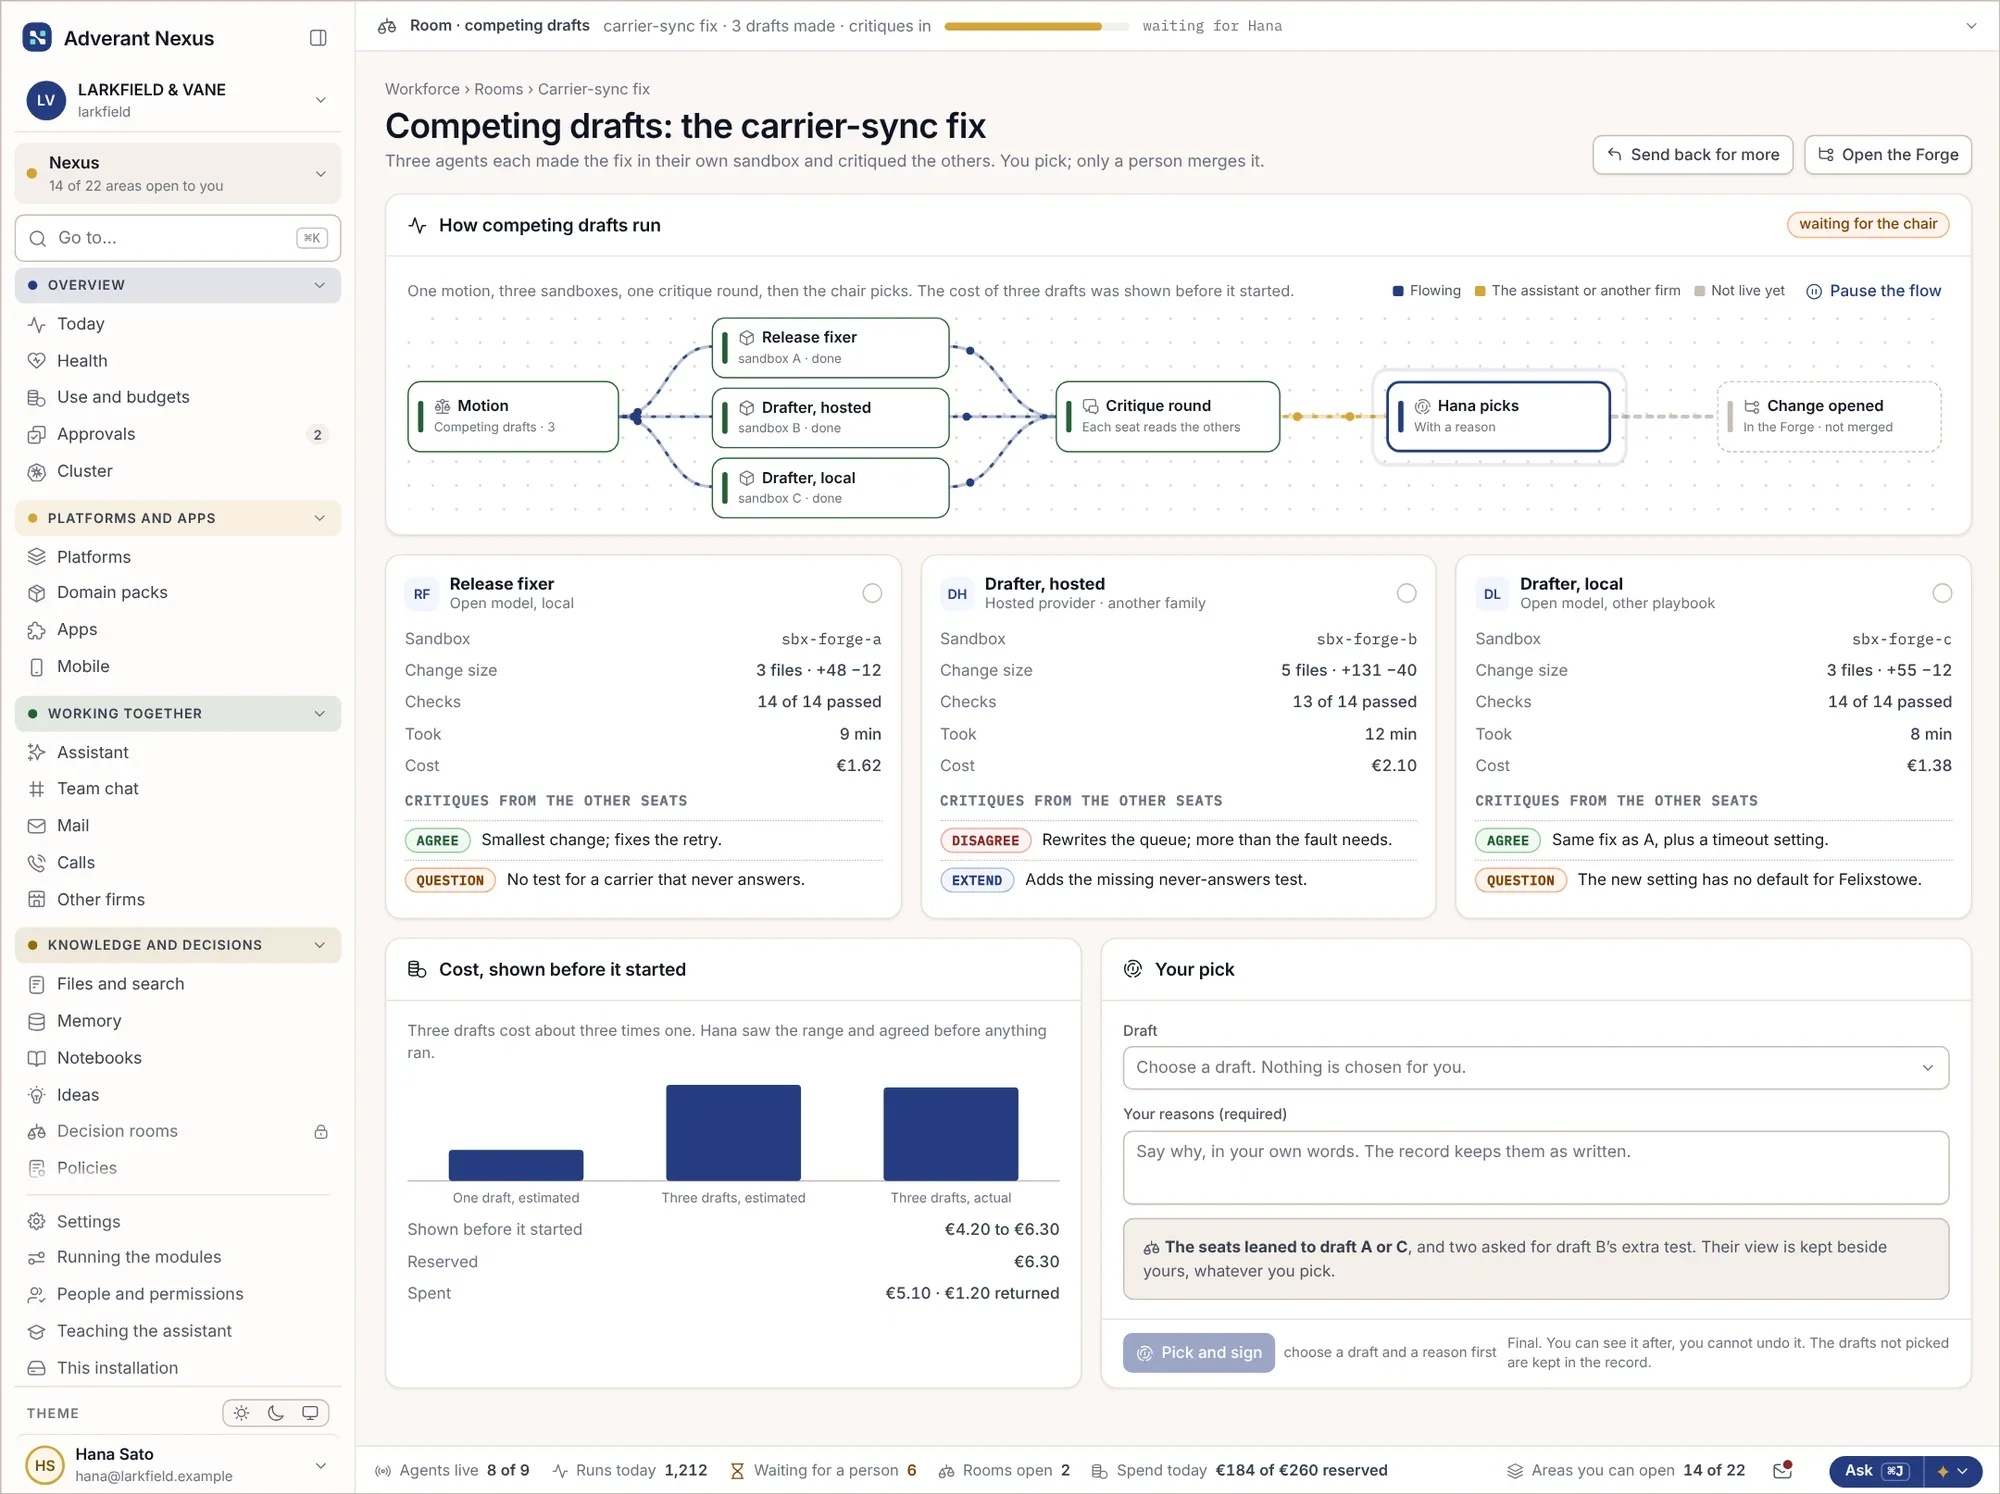Screen dimensions: 2000x1494
Task: Select the Release fixer draft radio button
Action: point(872,594)
